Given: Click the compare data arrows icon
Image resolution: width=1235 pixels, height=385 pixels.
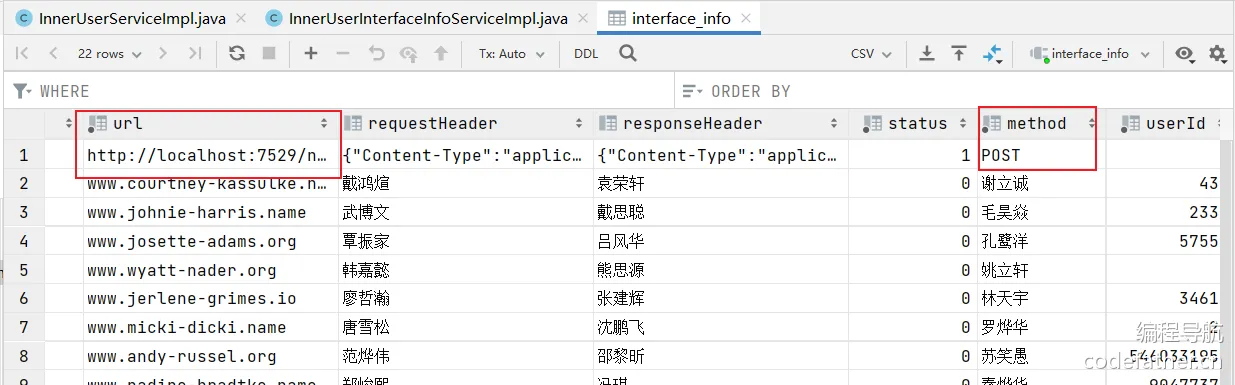Looking at the screenshot, I should click(x=992, y=54).
